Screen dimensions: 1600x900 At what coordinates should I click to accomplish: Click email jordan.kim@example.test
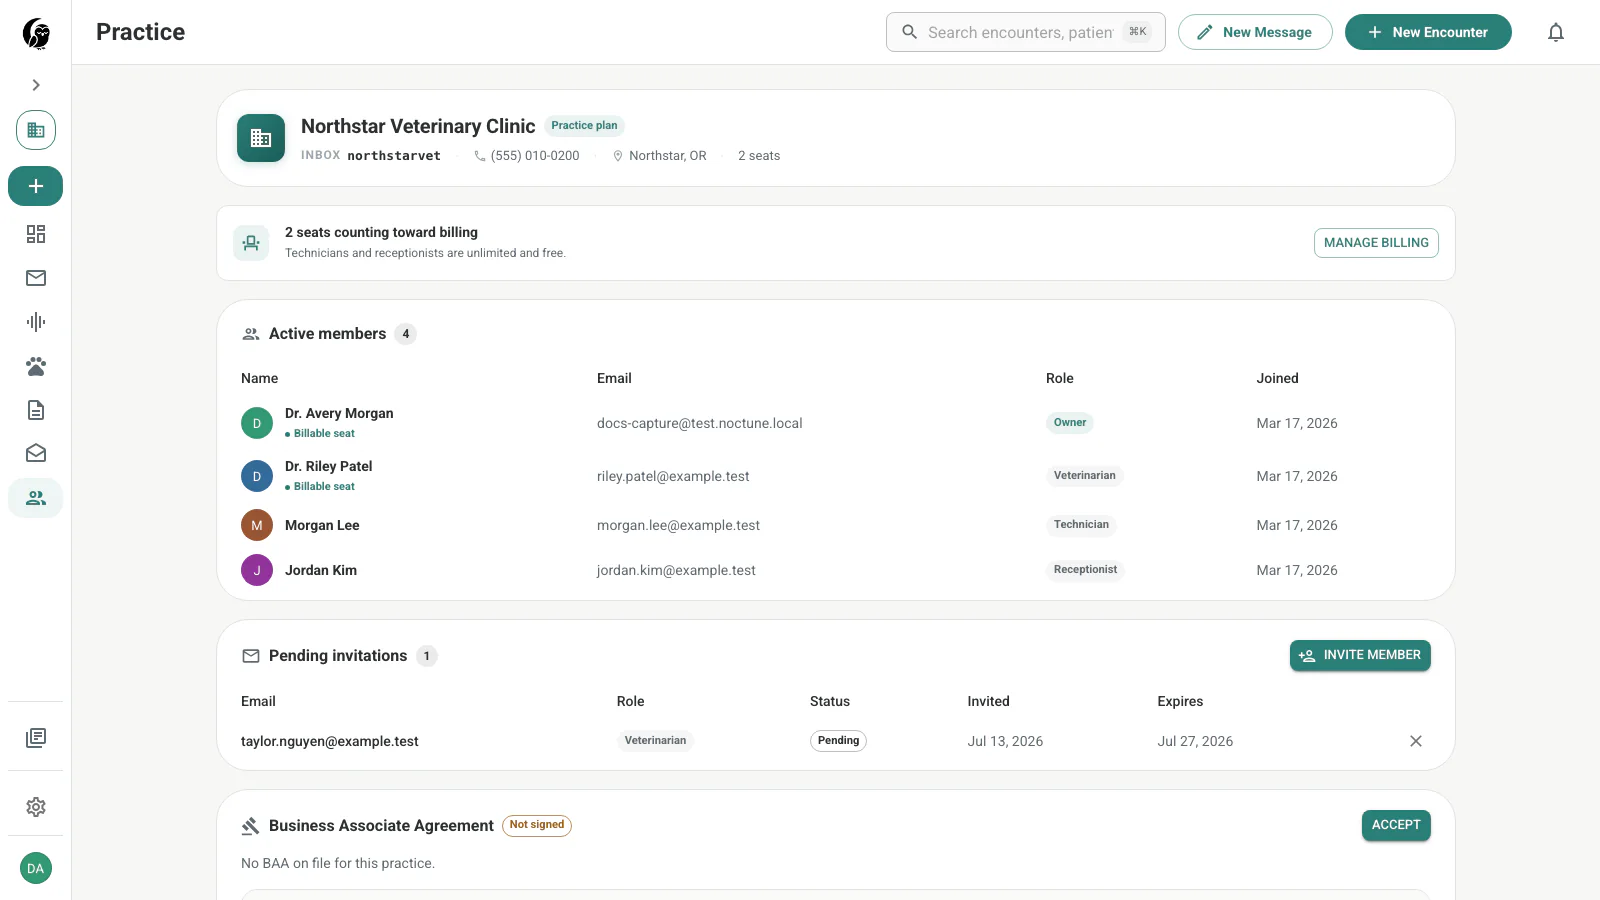(x=676, y=570)
